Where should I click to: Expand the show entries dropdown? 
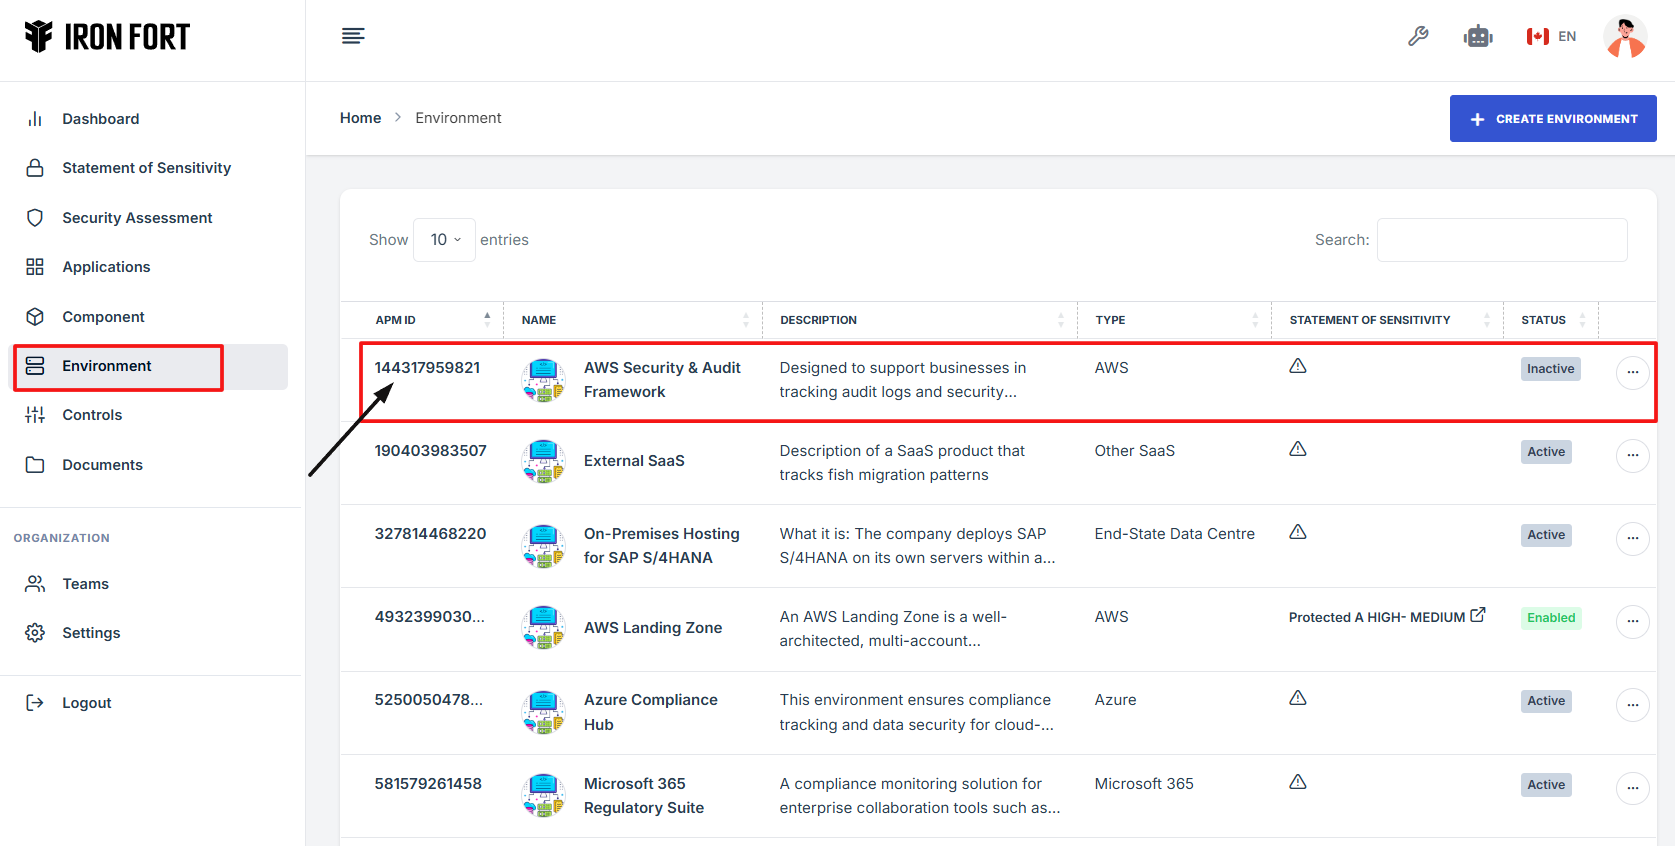(x=445, y=240)
